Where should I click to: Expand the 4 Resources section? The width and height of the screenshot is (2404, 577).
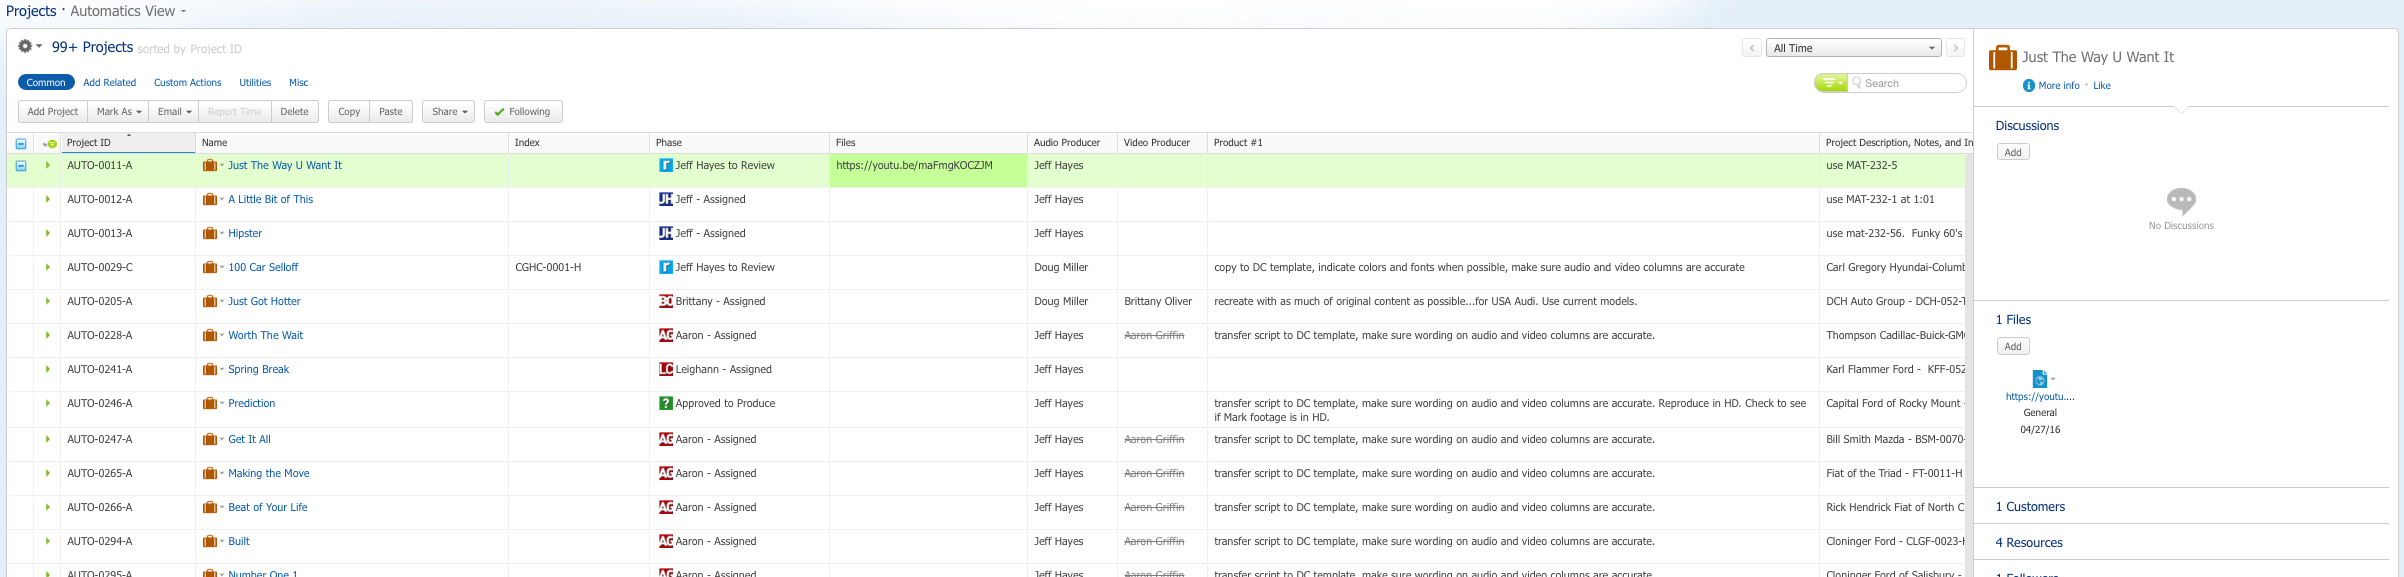coord(2029,543)
